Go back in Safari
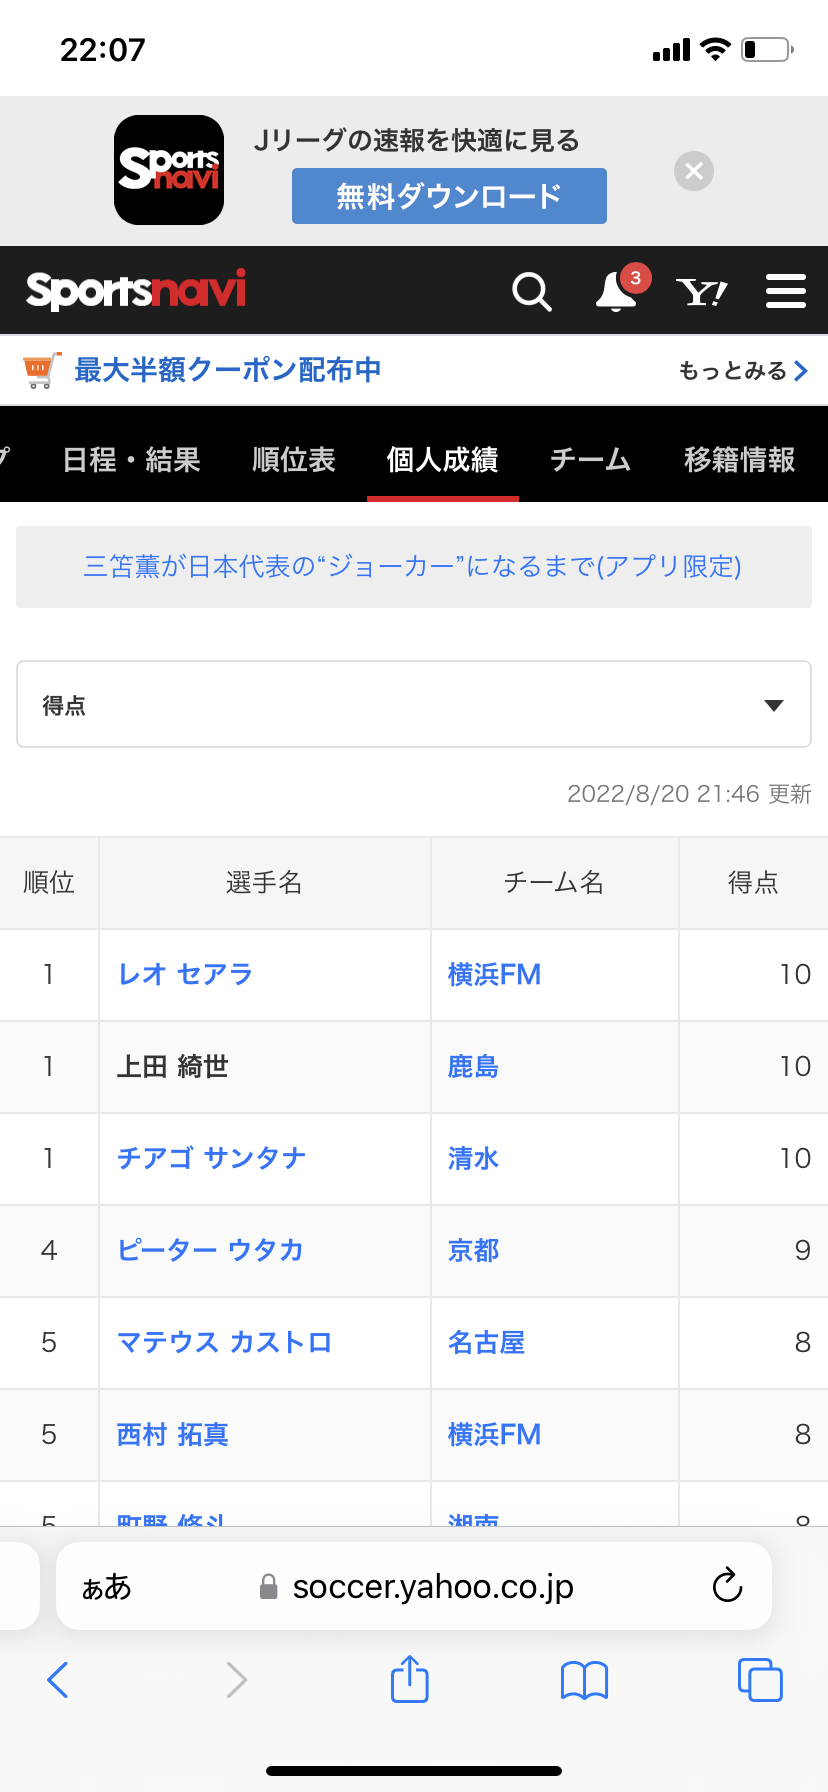The height and width of the screenshot is (1792, 828). pyautogui.click(x=58, y=1680)
